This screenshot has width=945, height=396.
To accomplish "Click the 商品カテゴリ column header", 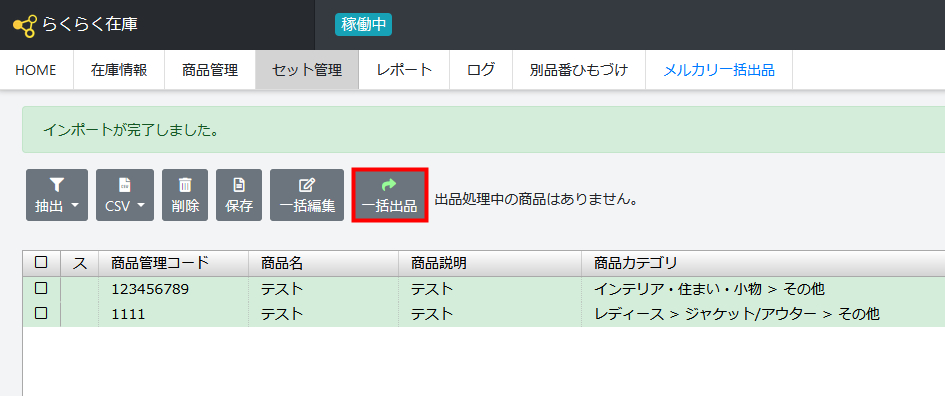I will point(763,263).
